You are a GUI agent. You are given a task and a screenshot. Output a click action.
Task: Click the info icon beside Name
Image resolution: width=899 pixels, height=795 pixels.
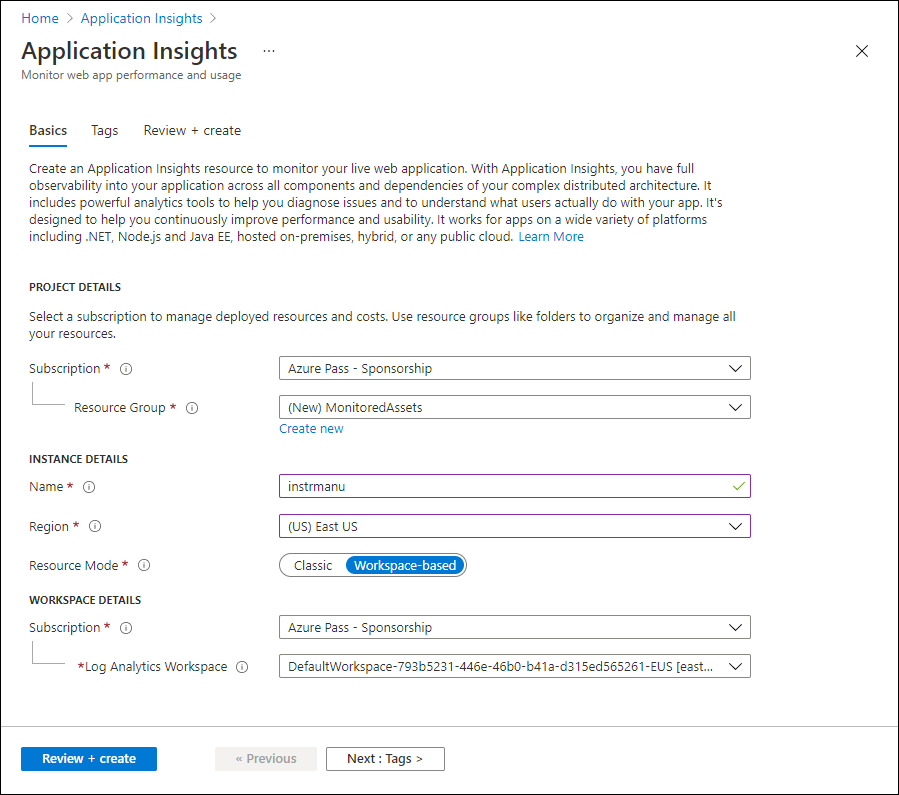point(89,487)
